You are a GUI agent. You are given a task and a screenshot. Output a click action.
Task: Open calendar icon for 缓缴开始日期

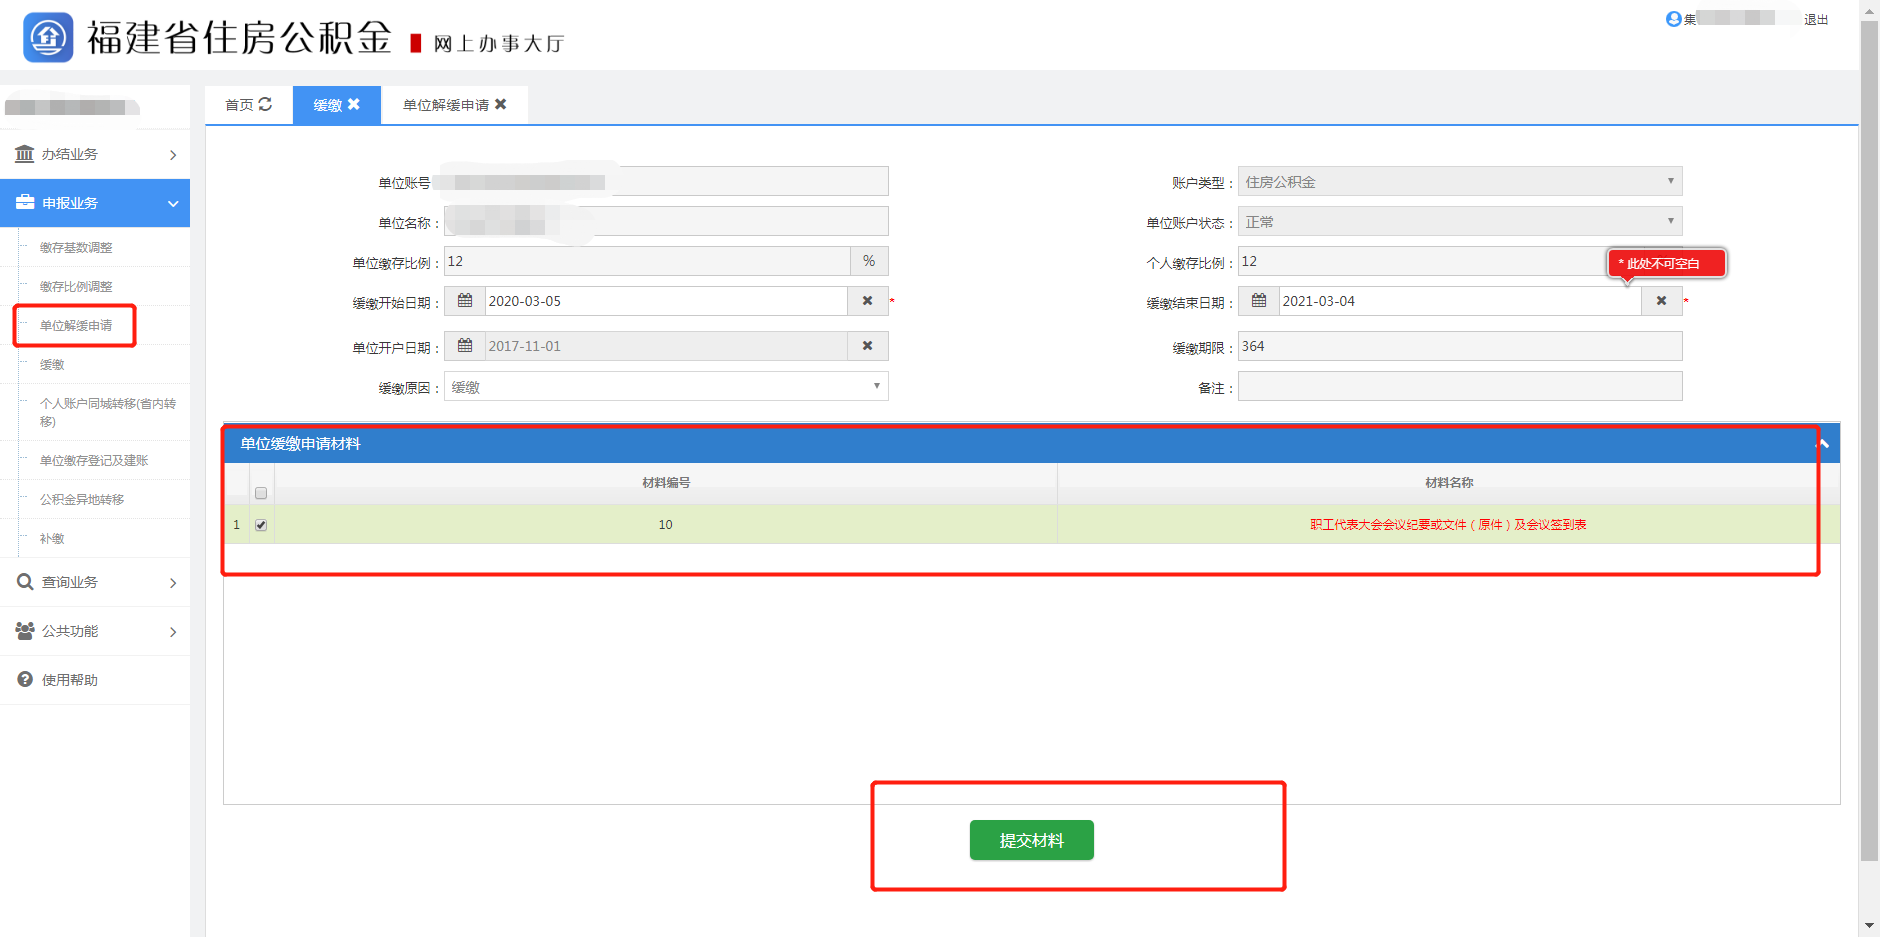[465, 301]
